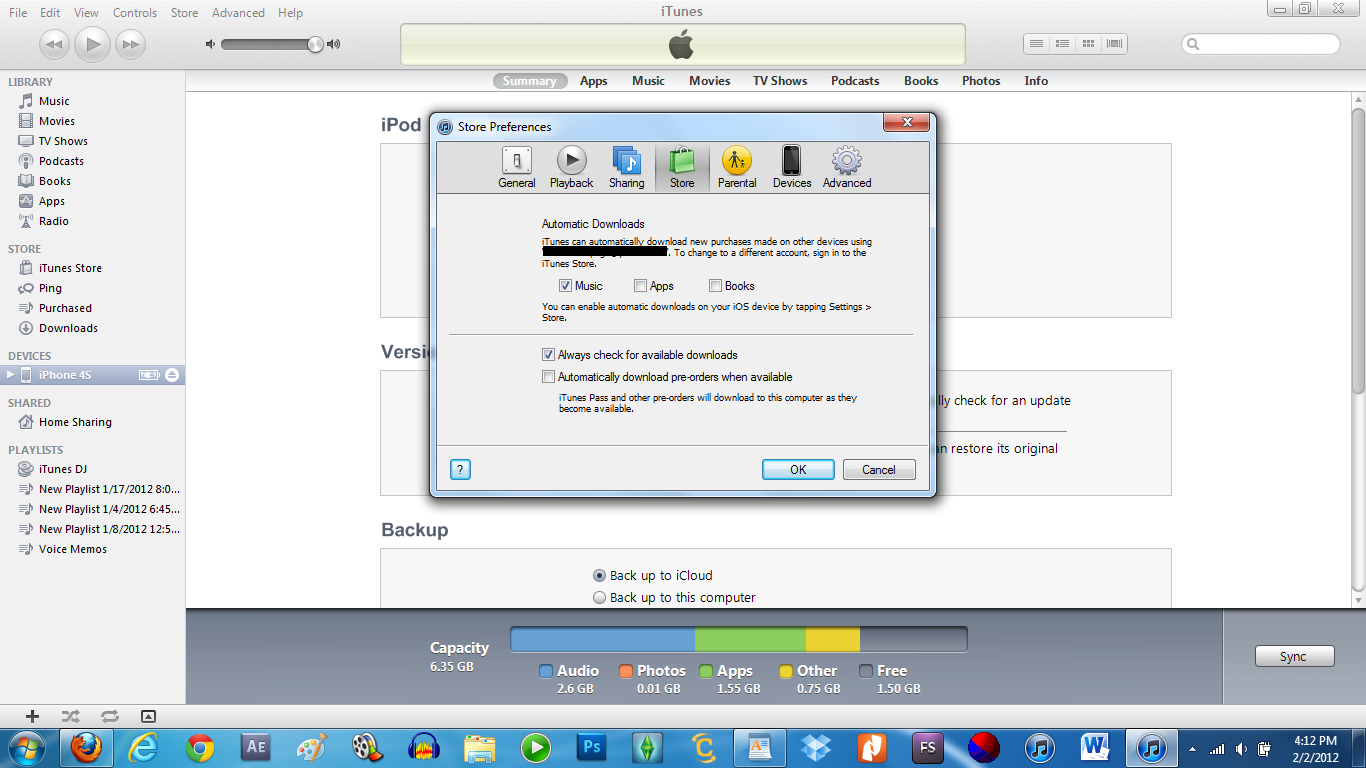Screen dimensions: 1366x768
Task: Open Home Sharing in sidebar
Action: [x=75, y=422]
